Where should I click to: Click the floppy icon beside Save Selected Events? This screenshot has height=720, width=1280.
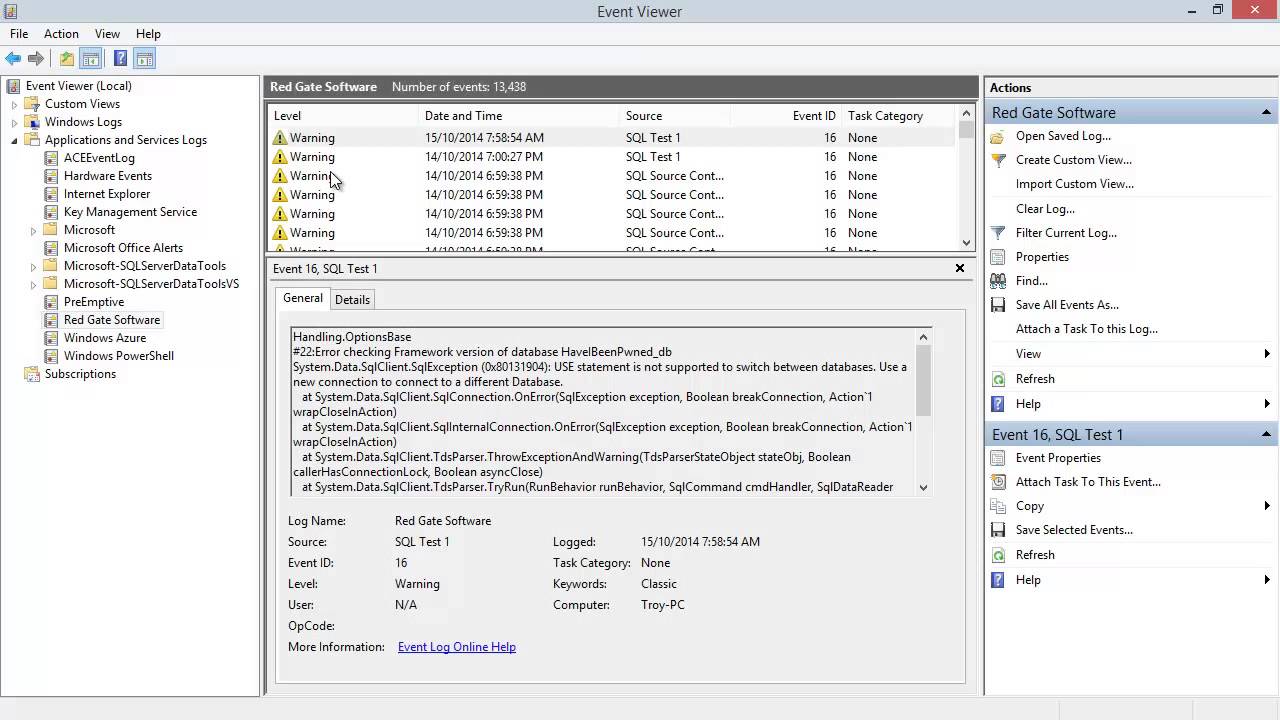click(x=998, y=530)
